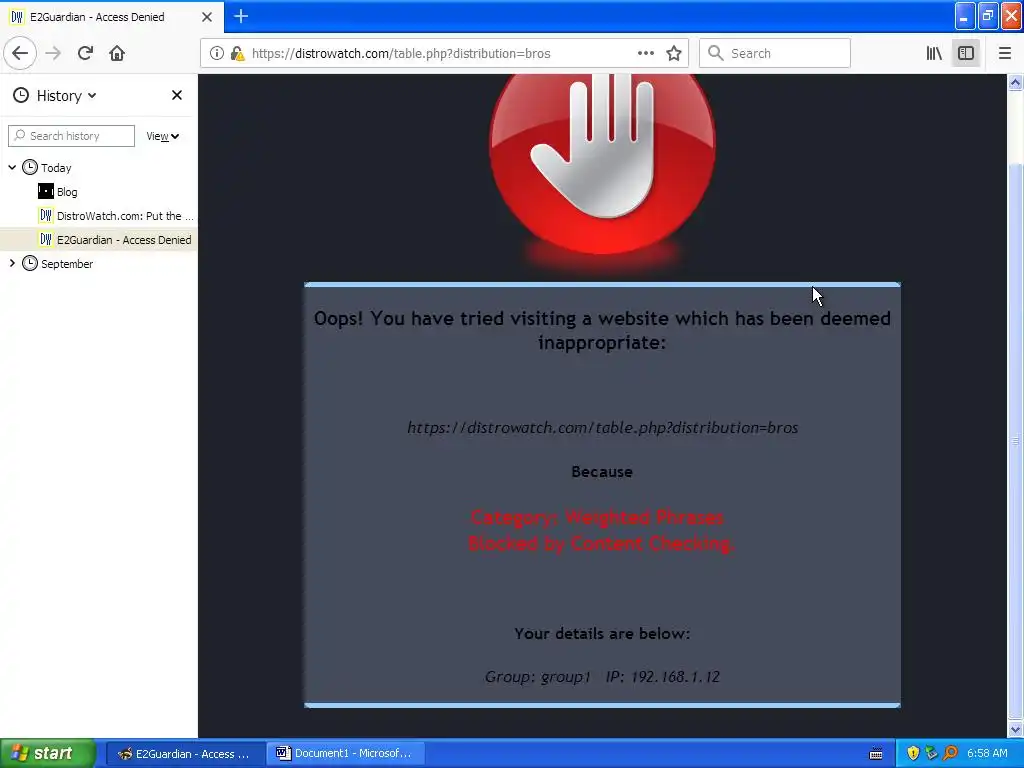
Task: Select E2Guardian - Access Denied history entry
Action: tap(99, 240)
